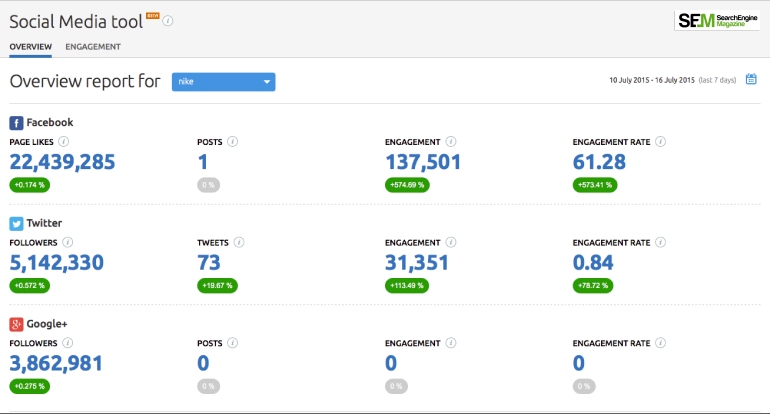Click info icon next to Social Media tool title
Screen dimensions: 770x414
[x=167, y=21]
